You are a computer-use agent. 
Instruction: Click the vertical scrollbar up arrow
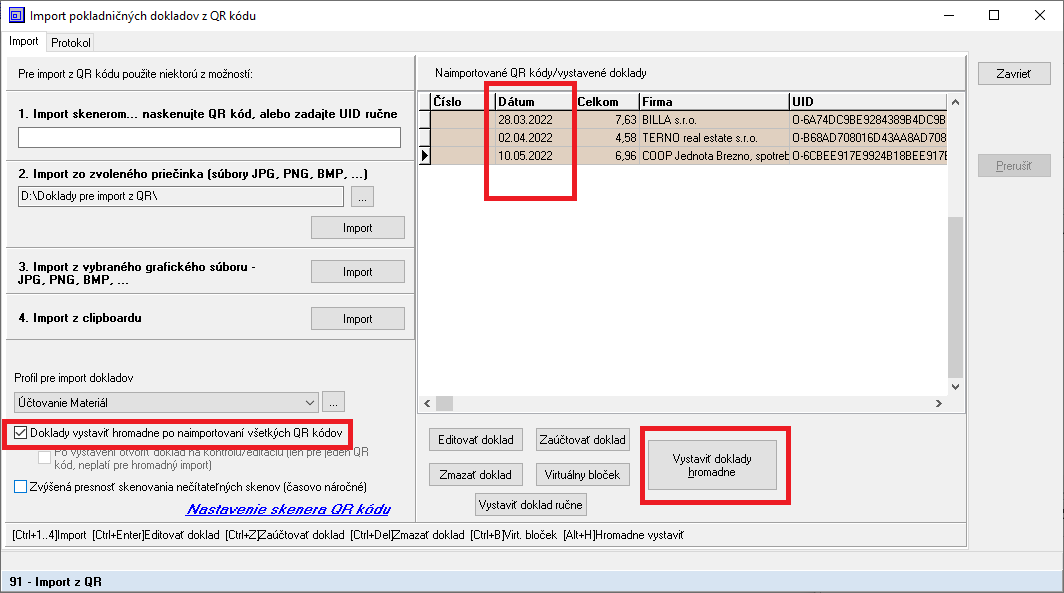tap(955, 102)
